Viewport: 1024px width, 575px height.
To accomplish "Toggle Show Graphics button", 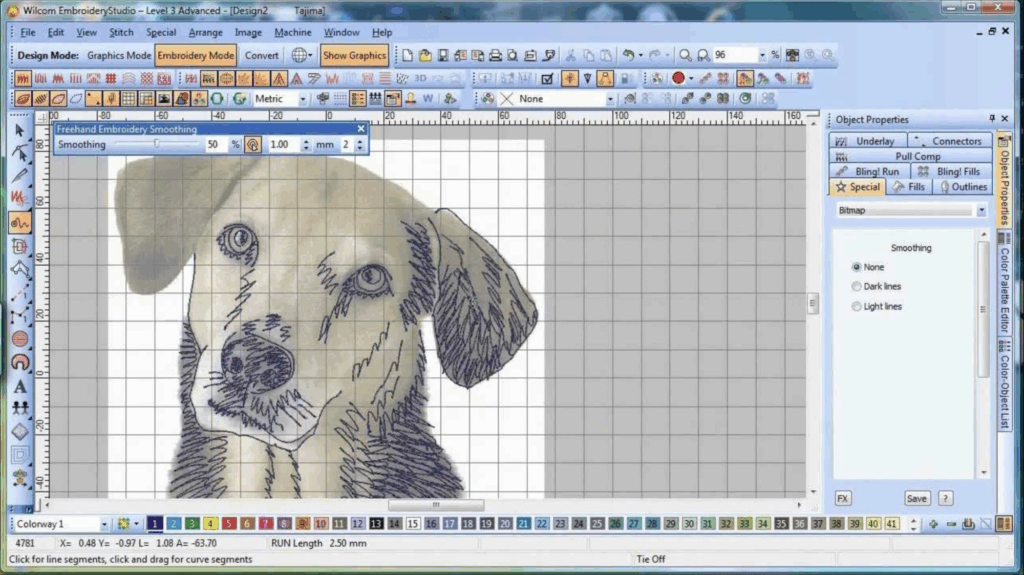I will 354,56.
